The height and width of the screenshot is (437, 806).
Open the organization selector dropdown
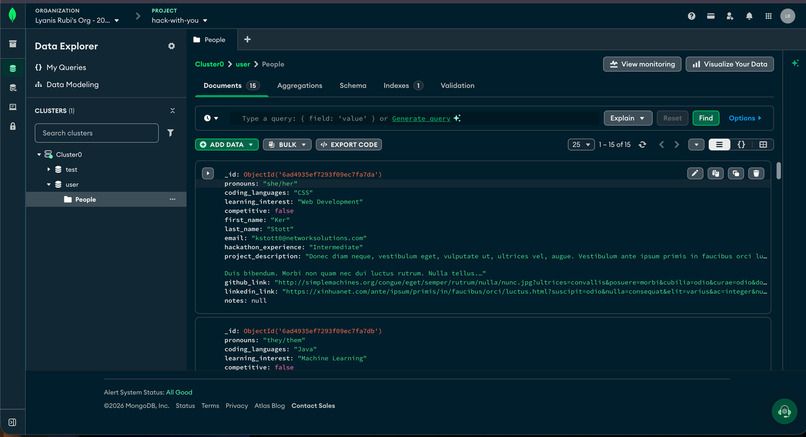[77, 21]
